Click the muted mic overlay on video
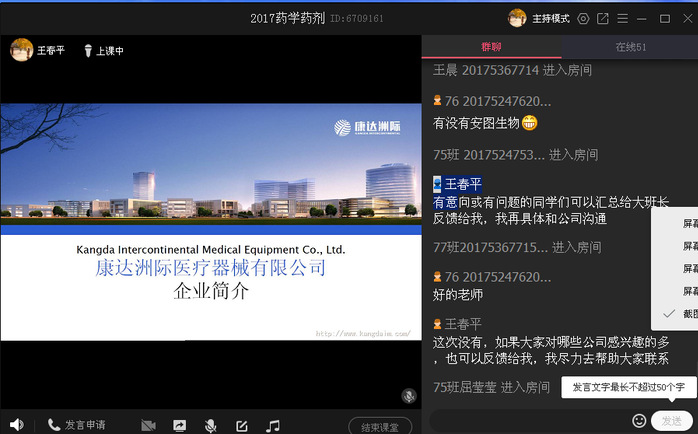Screen dimensions: 698x434 pyautogui.click(x=408, y=396)
